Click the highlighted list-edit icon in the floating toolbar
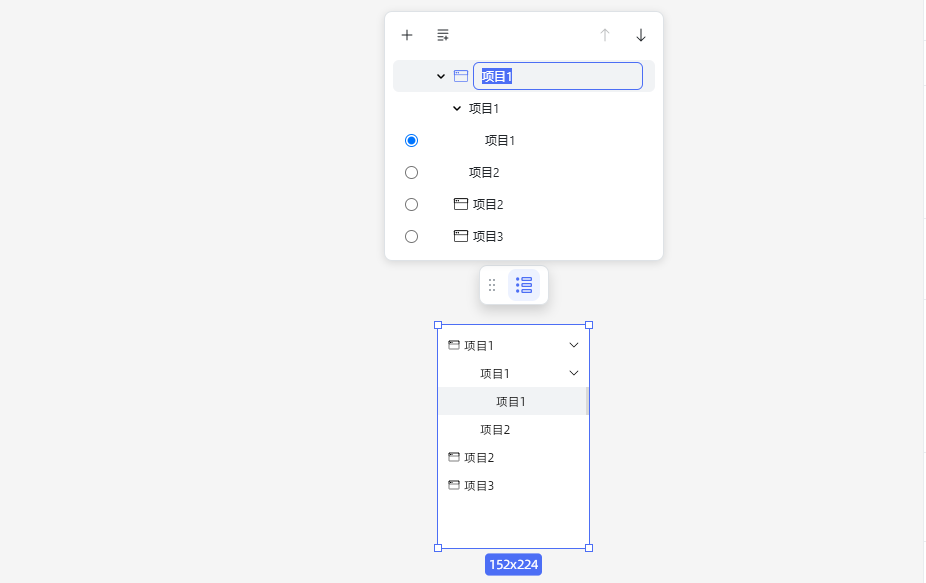This screenshot has width=926, height=583. [x=523, y=285]
